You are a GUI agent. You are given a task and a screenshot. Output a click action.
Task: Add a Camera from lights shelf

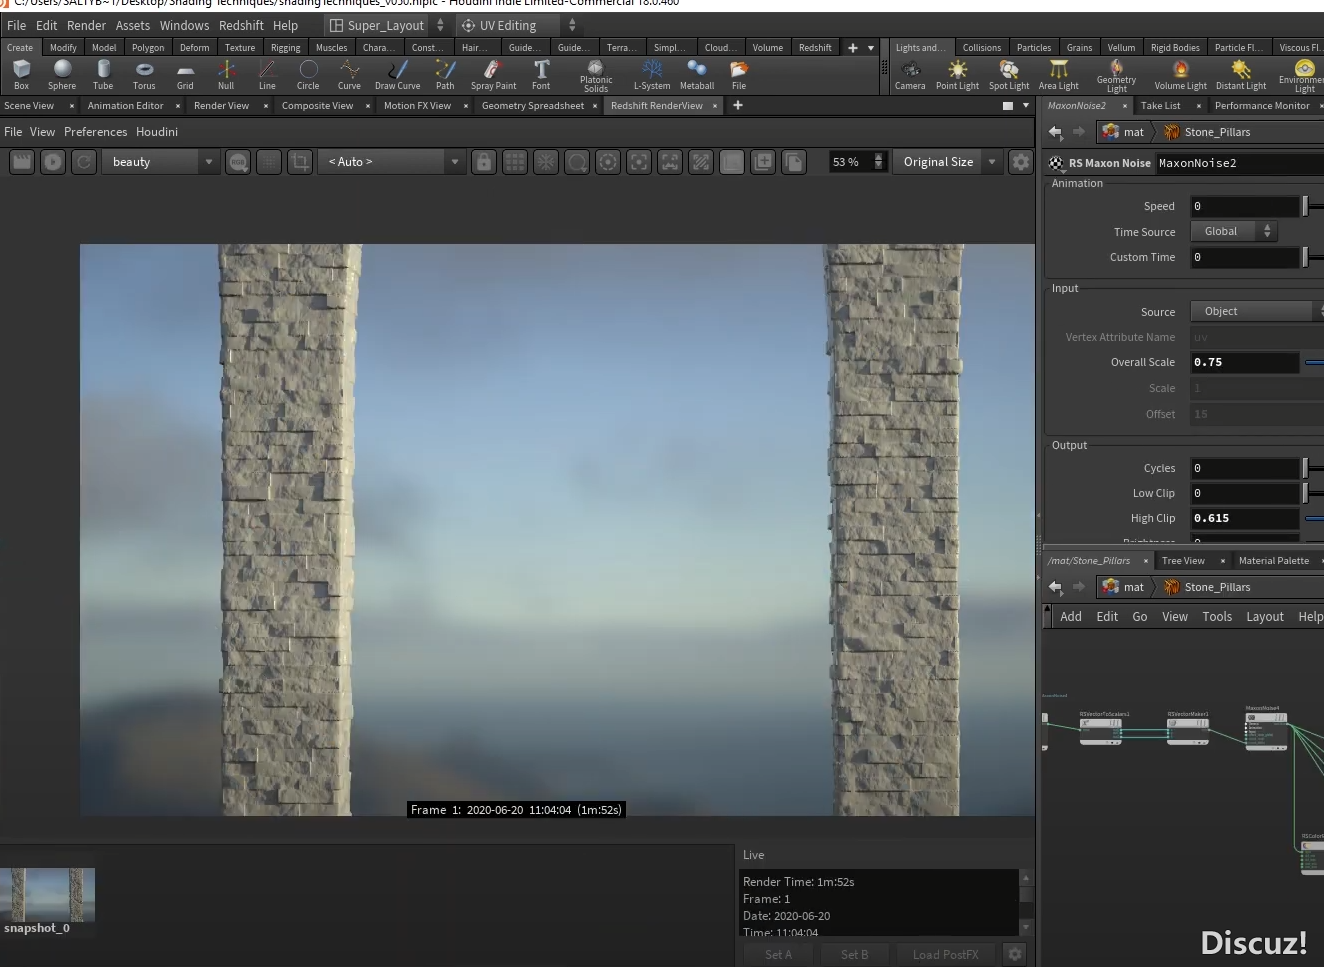tap(910, 75)
